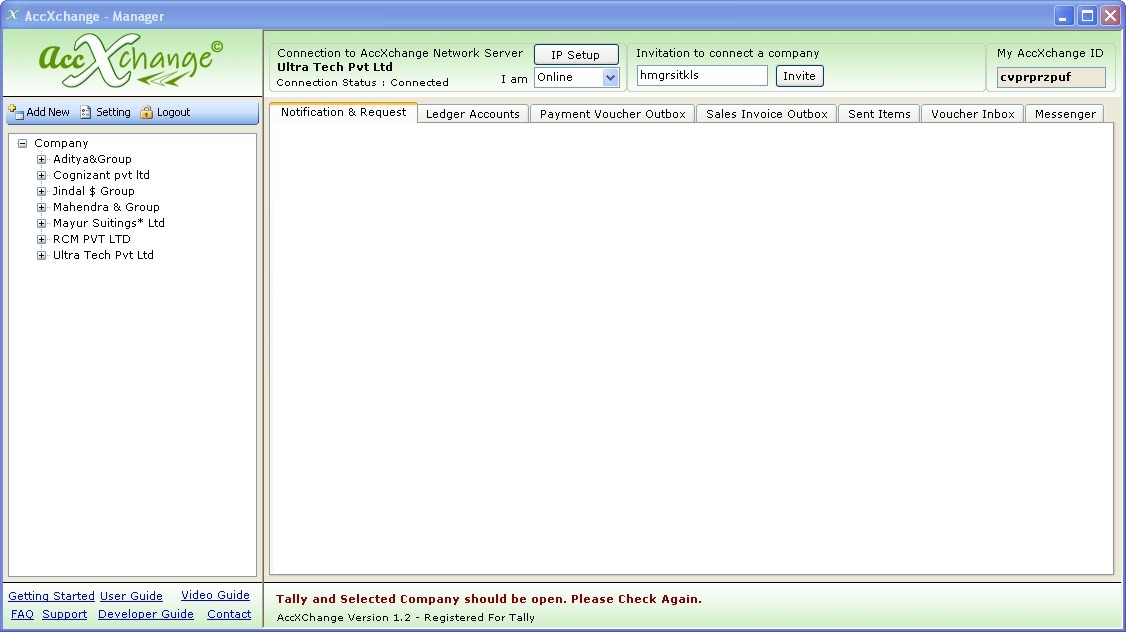Open the Getting Started link
1126x632 pixels.
pos(51,596)
